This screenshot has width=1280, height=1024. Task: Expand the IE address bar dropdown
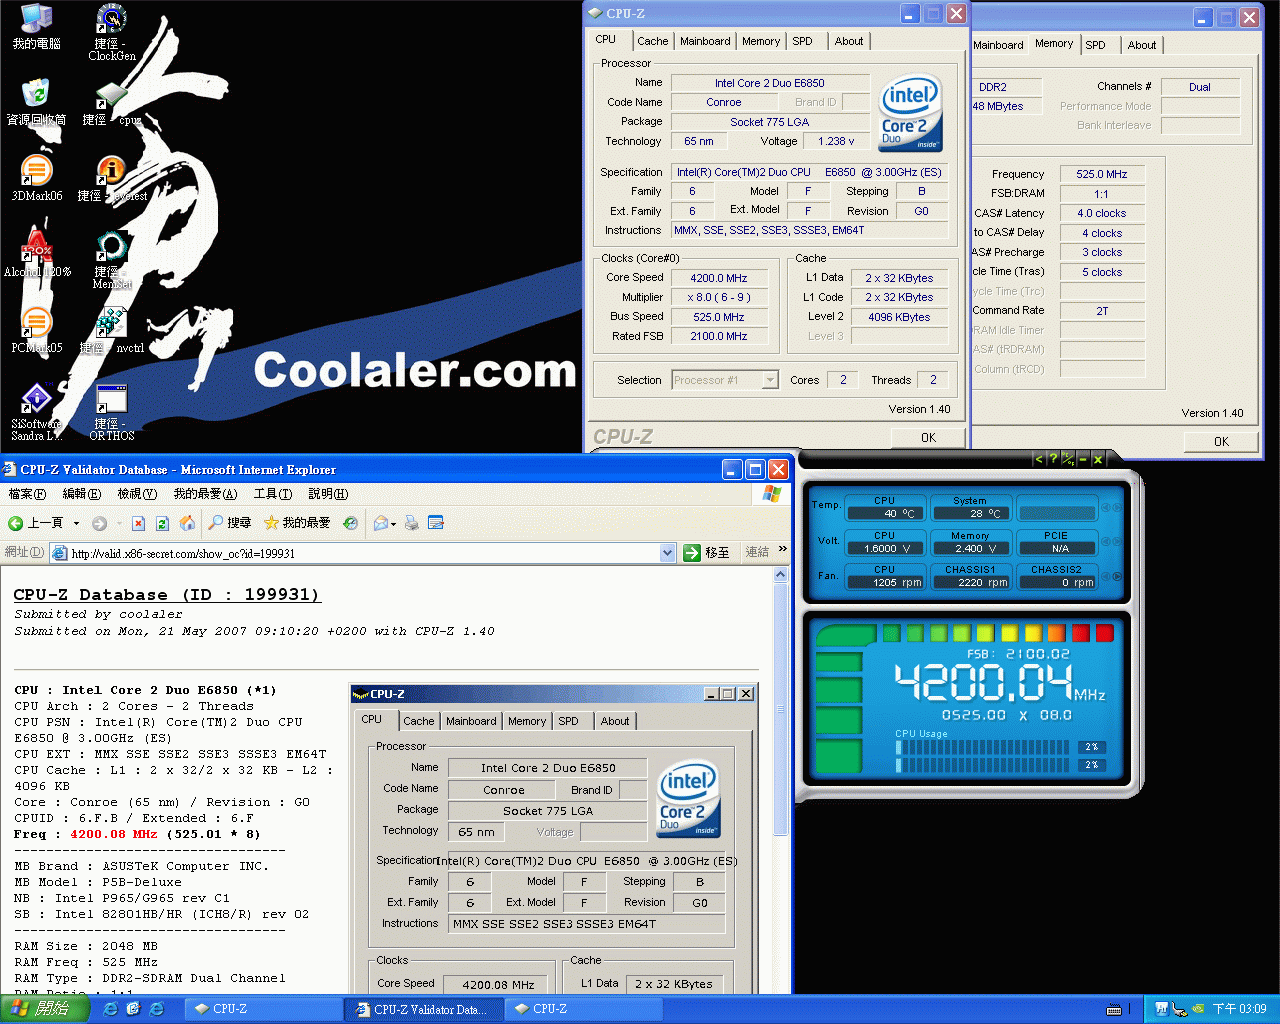pos(668,553)
